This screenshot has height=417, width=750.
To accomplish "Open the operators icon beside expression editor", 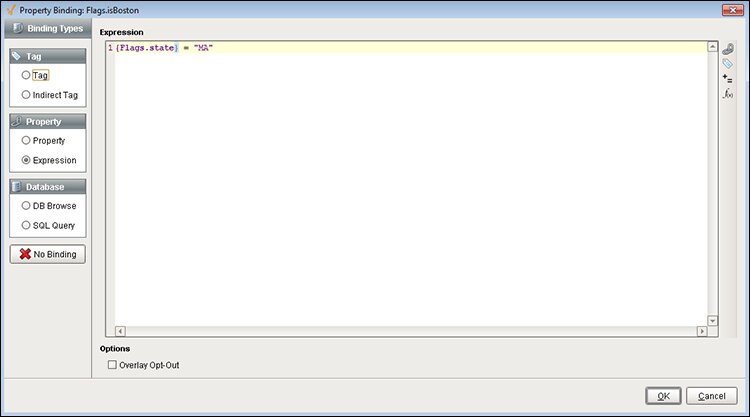I will 728,78.
